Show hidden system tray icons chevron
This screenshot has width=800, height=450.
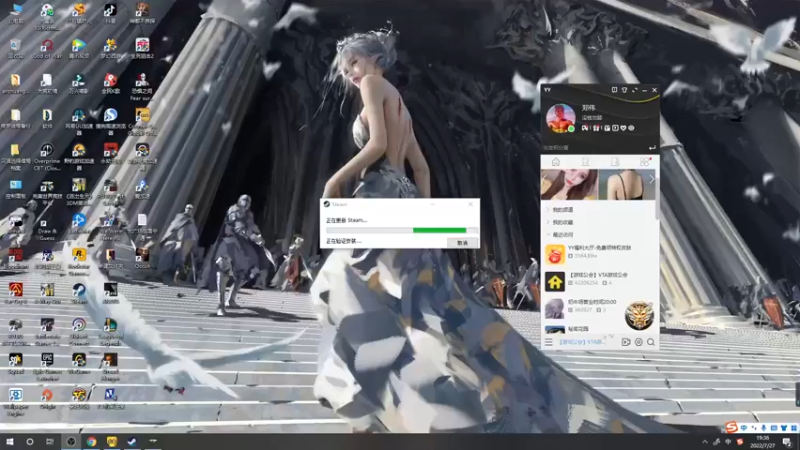point(705,442)
